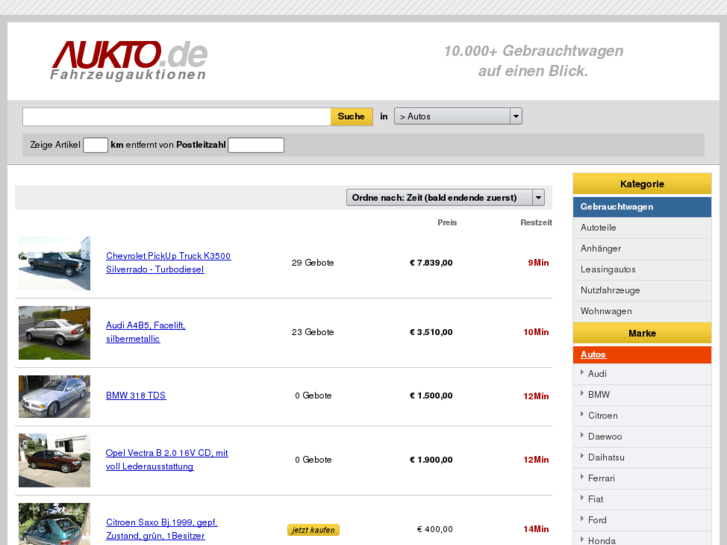Click the Postleitzahl input field
This screenshot has height=545, width=727.
(256, 145)
